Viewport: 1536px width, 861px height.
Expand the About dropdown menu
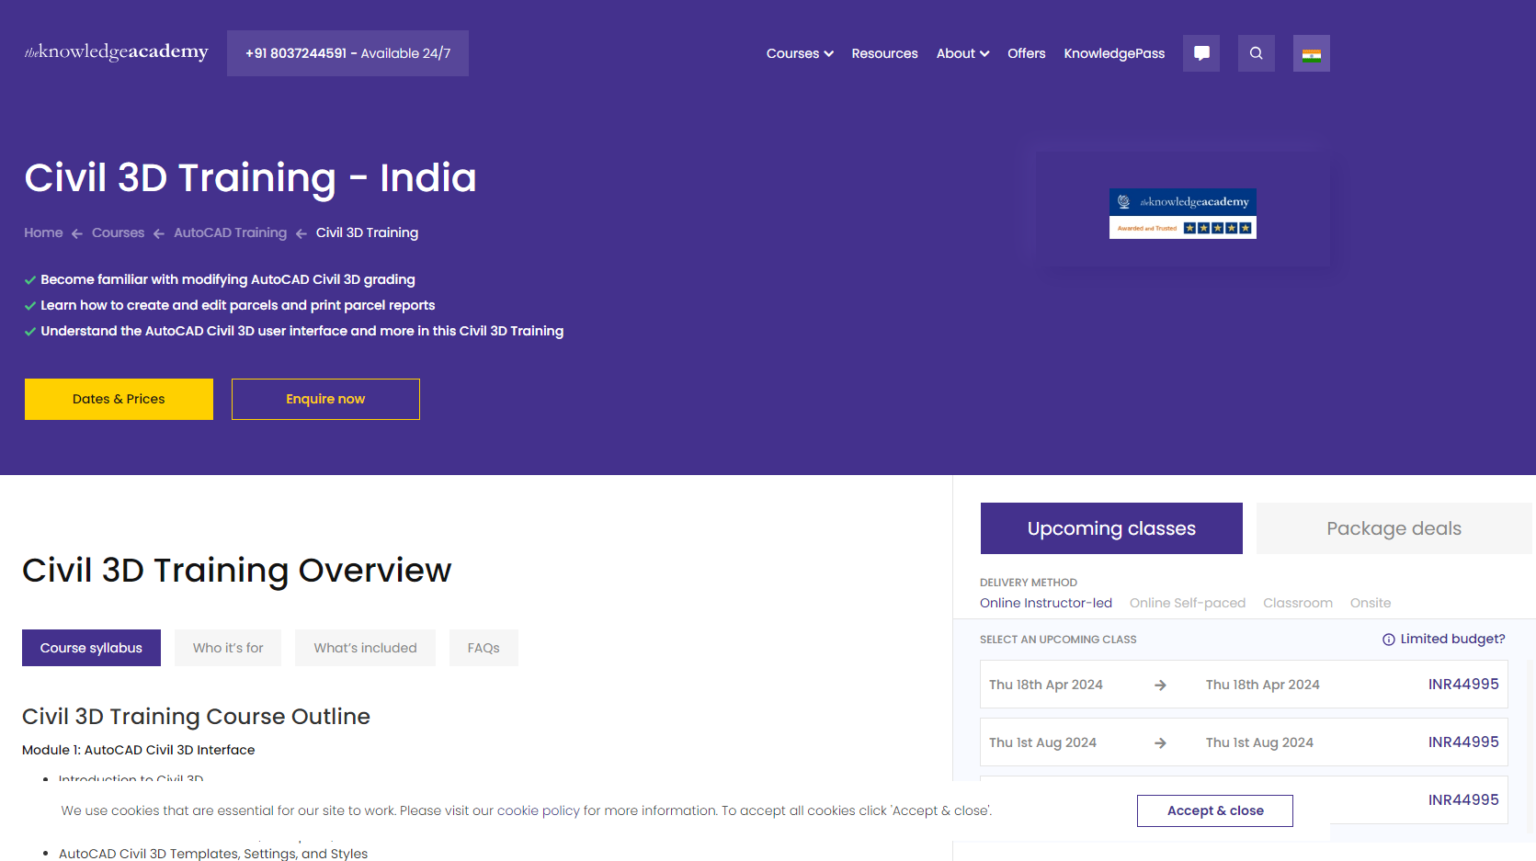(962, 54)
